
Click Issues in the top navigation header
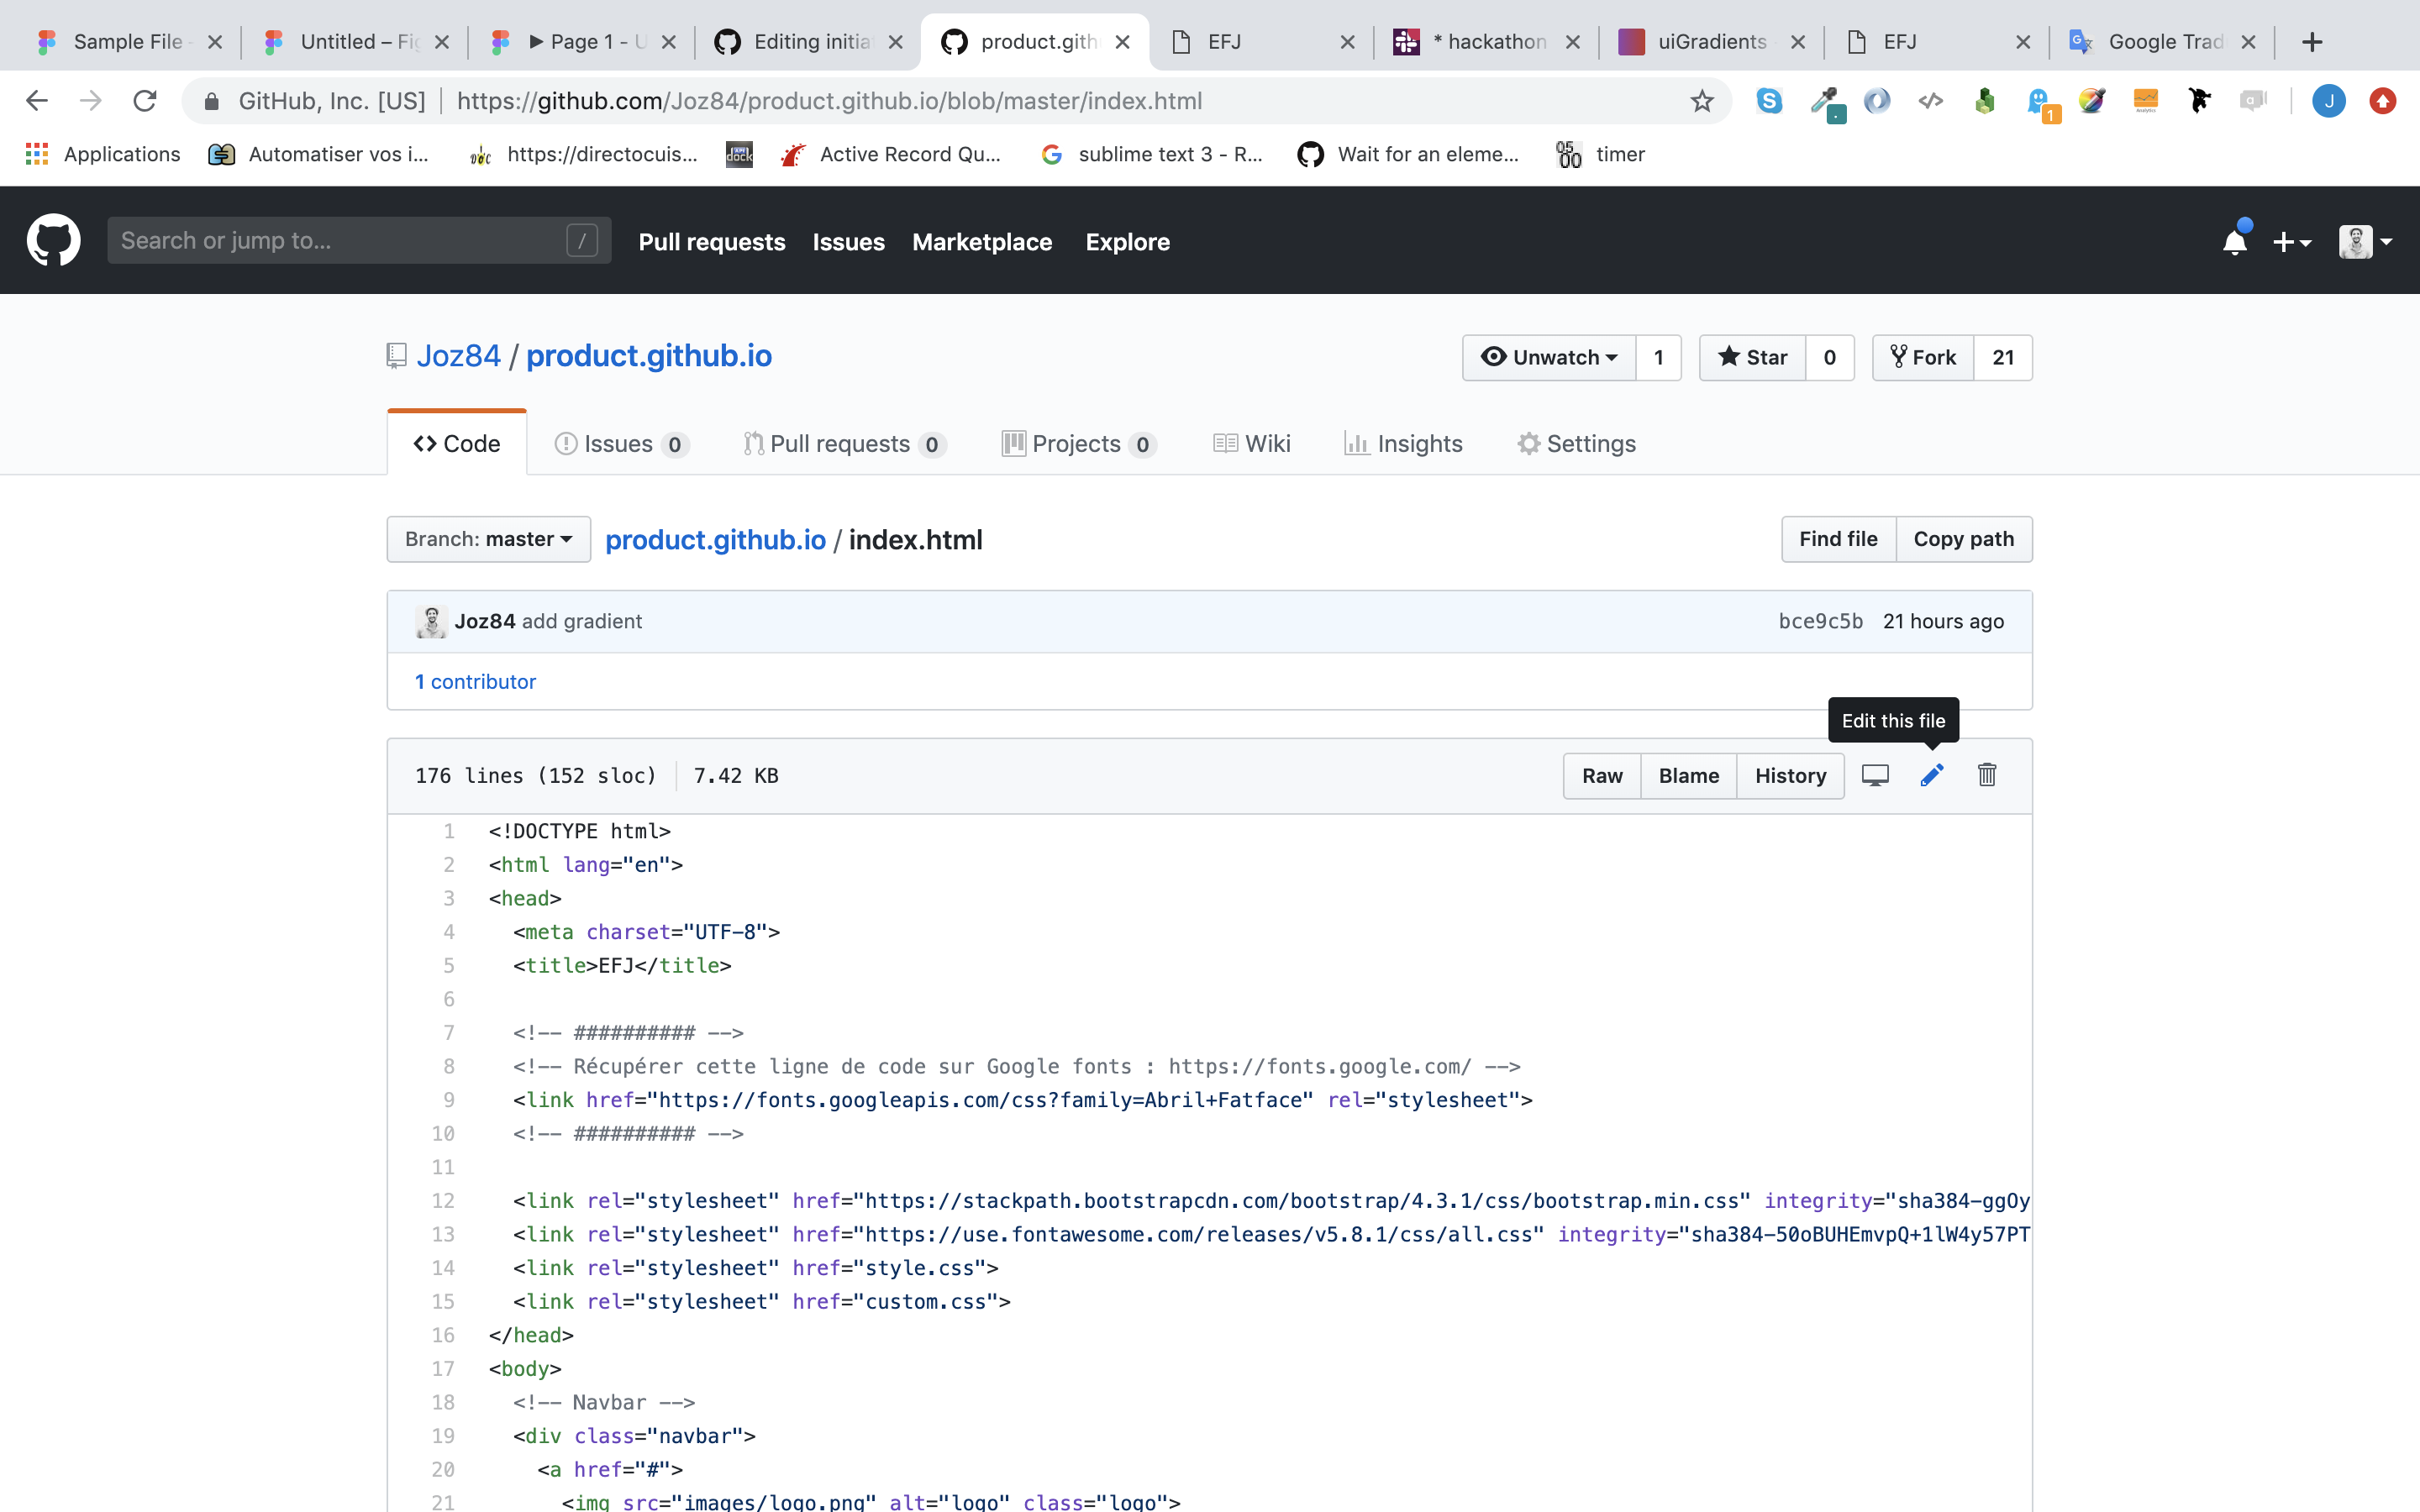[x=848, y=242]
